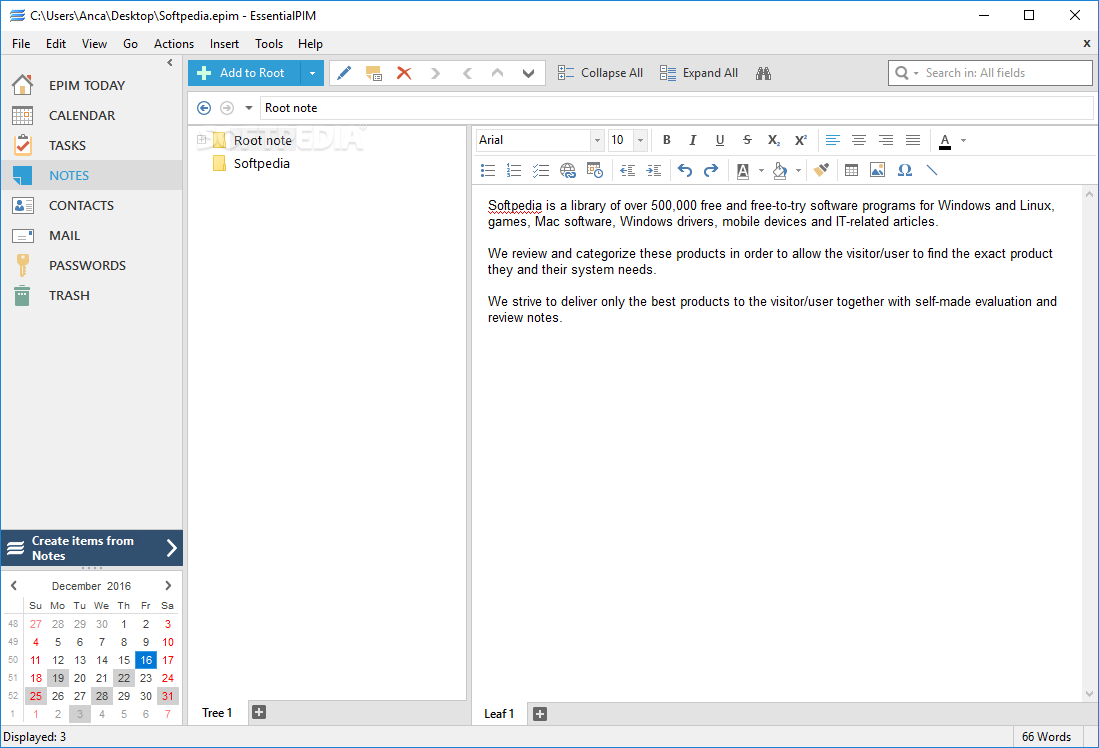Open the navigation history dropdown arrow

(x=248, y=108)
